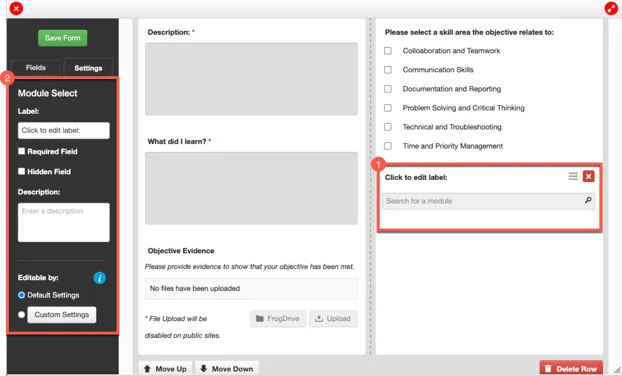
Task: Click Save Form button
Action: (63, 38)
